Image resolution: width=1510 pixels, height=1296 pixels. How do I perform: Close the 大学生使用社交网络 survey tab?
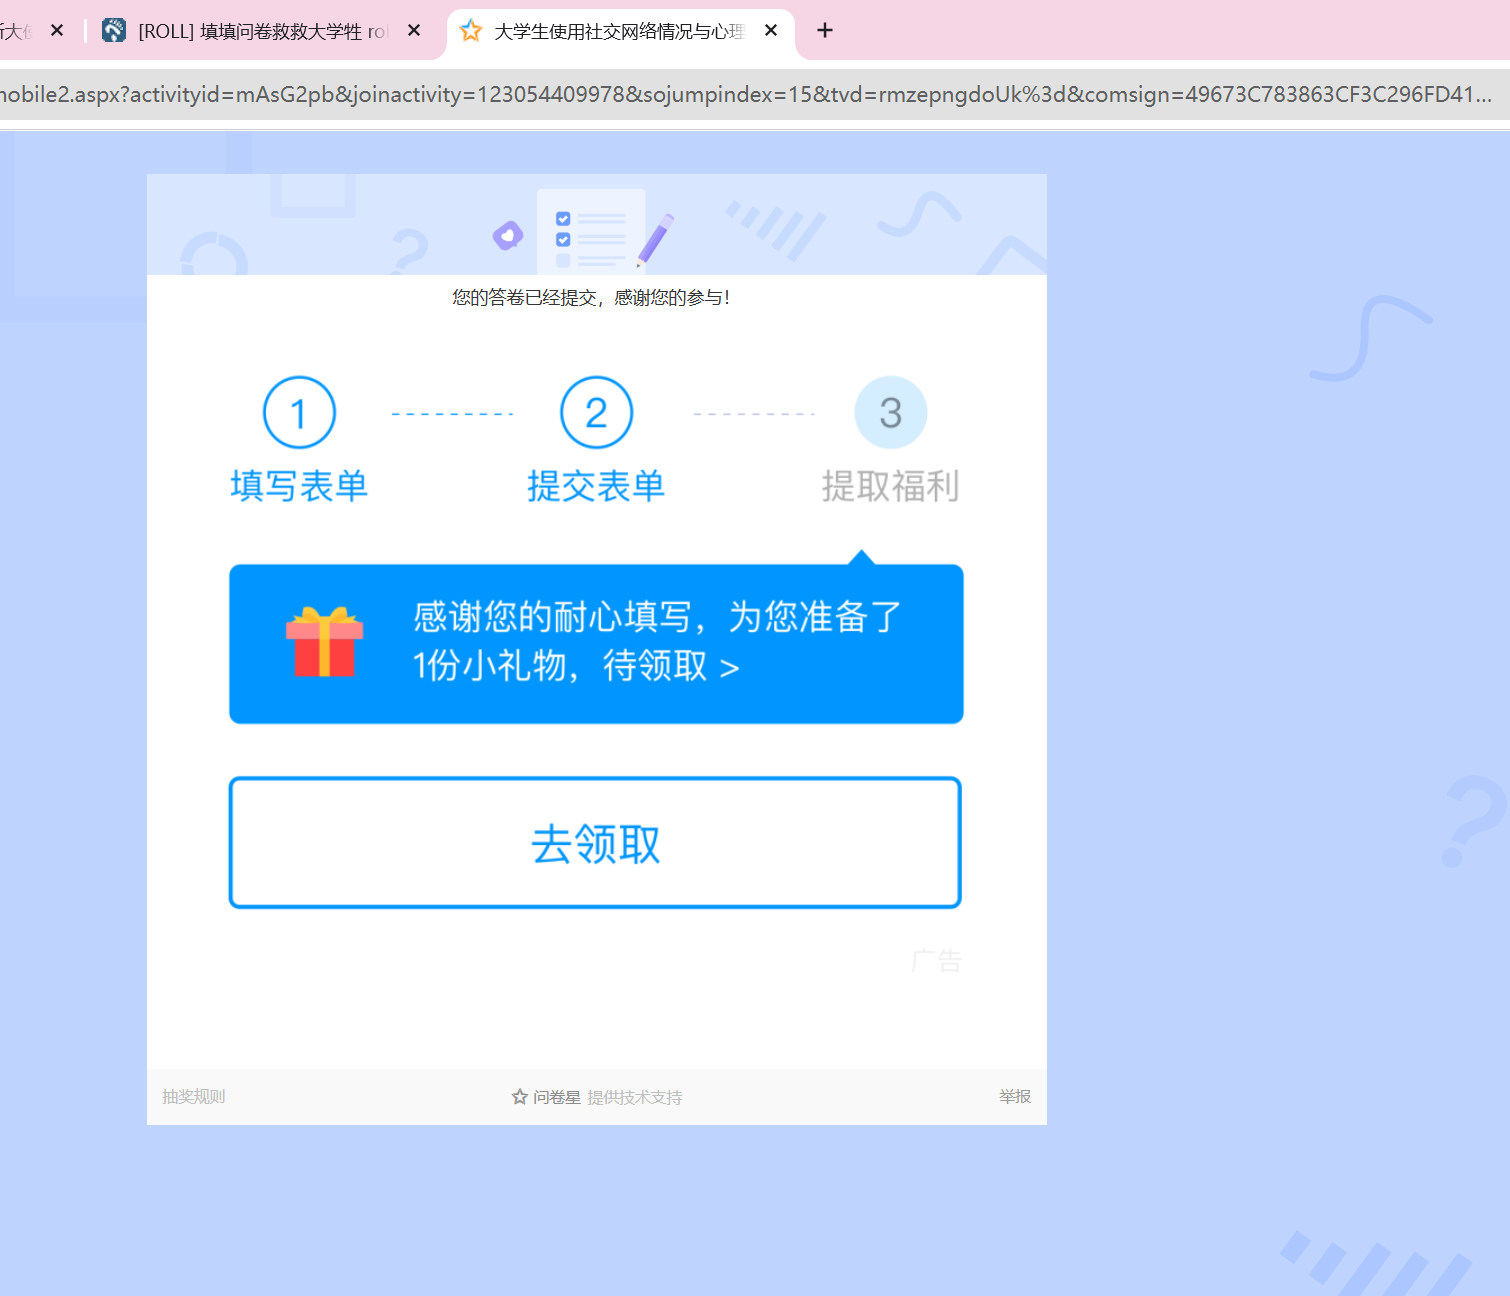pyautogui.click(x=771, y=31)
